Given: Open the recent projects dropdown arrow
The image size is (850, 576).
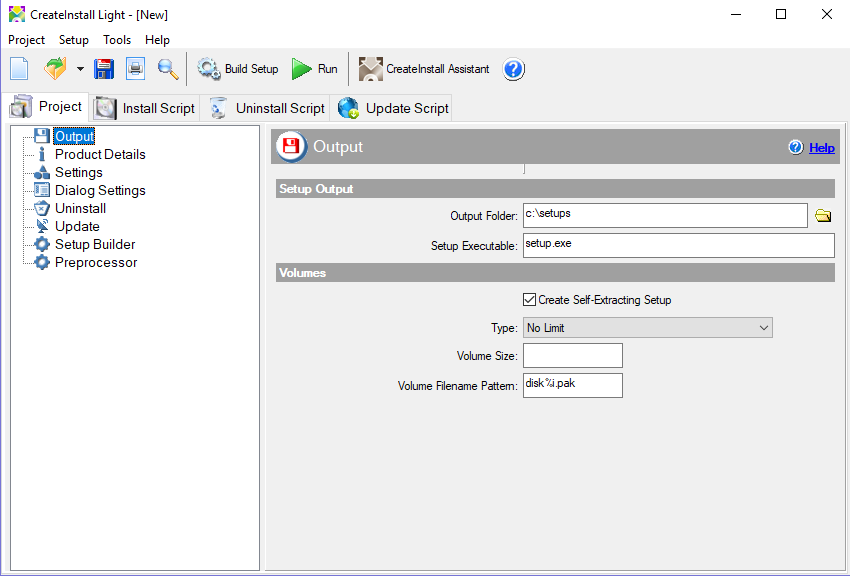Looking at the screenshot, I should (x=80, y=69).
